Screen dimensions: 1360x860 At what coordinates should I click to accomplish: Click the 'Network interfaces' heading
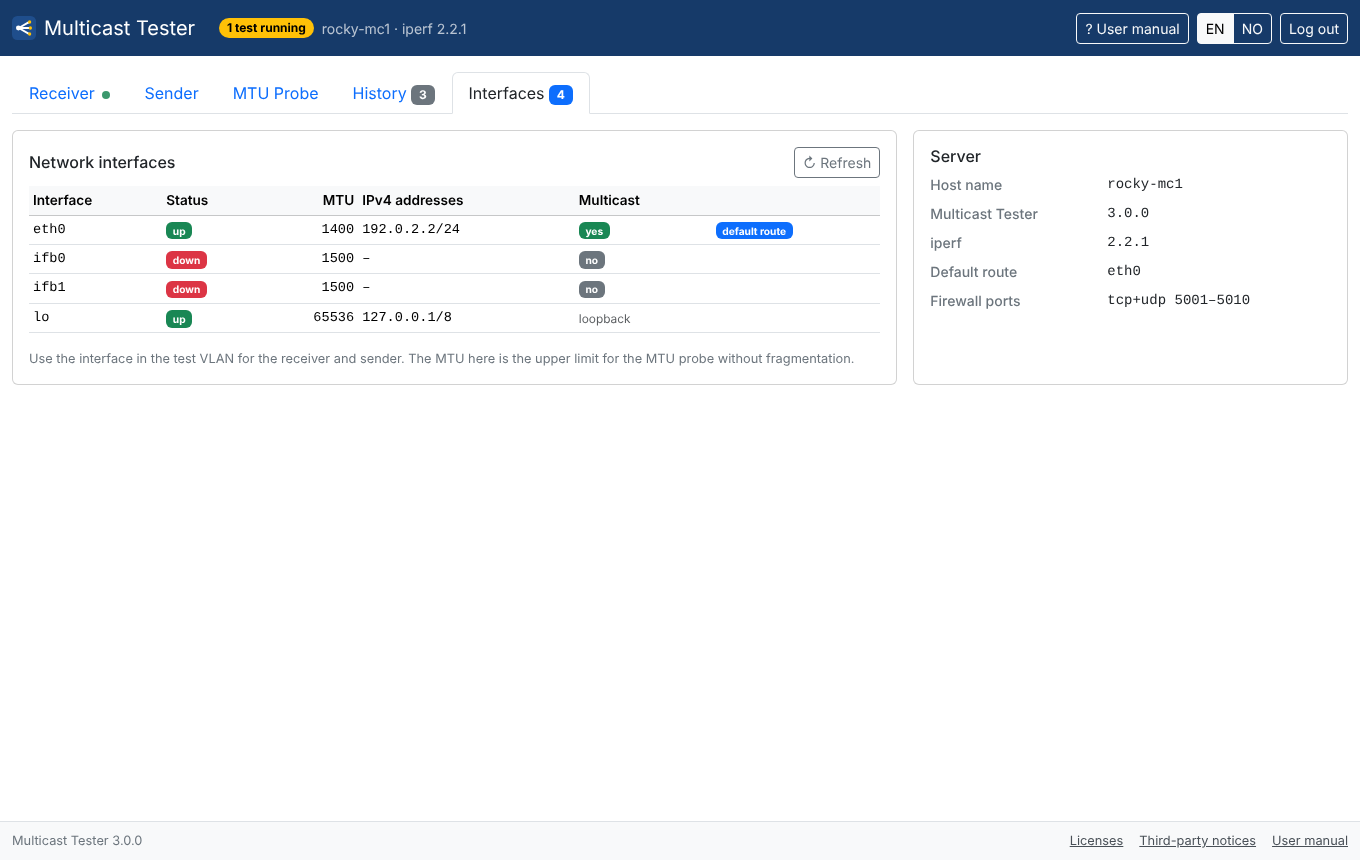tap(102, 162)
